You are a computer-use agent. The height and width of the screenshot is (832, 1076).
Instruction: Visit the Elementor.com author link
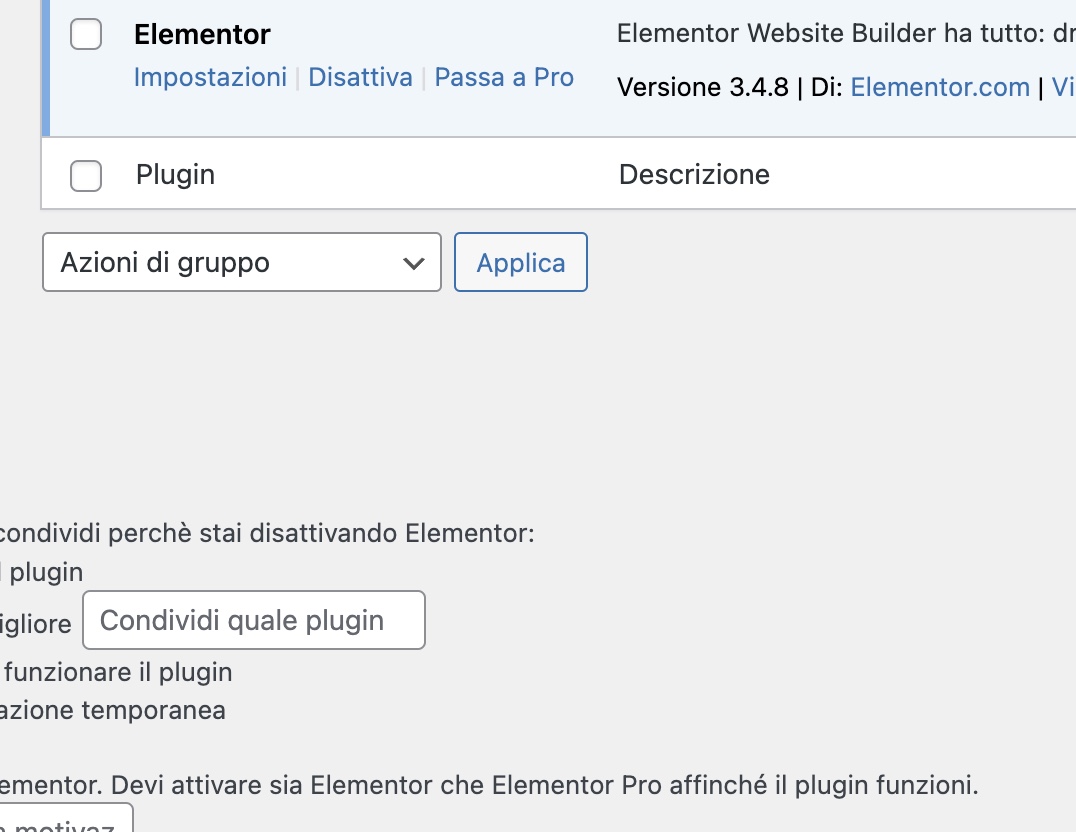click(x=940, y=88)
